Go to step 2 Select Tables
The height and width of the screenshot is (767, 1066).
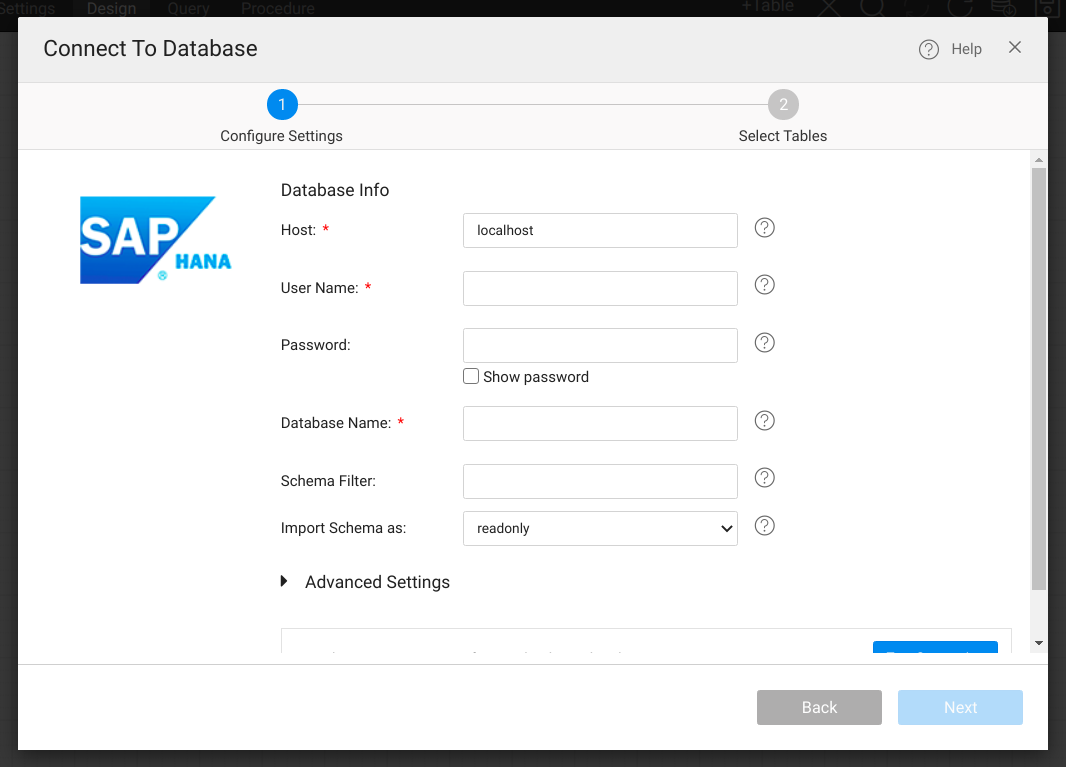(783, 105)
